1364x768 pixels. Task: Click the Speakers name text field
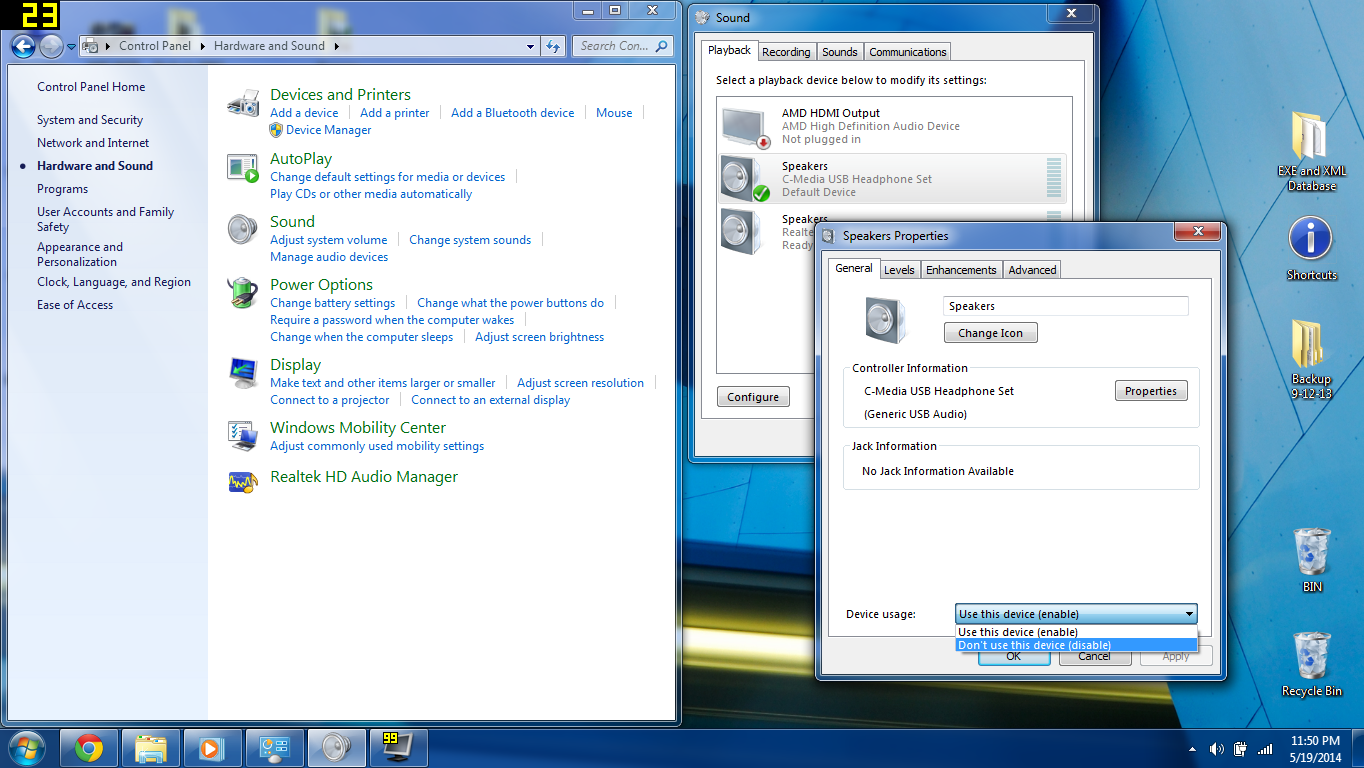(1066, 306)
